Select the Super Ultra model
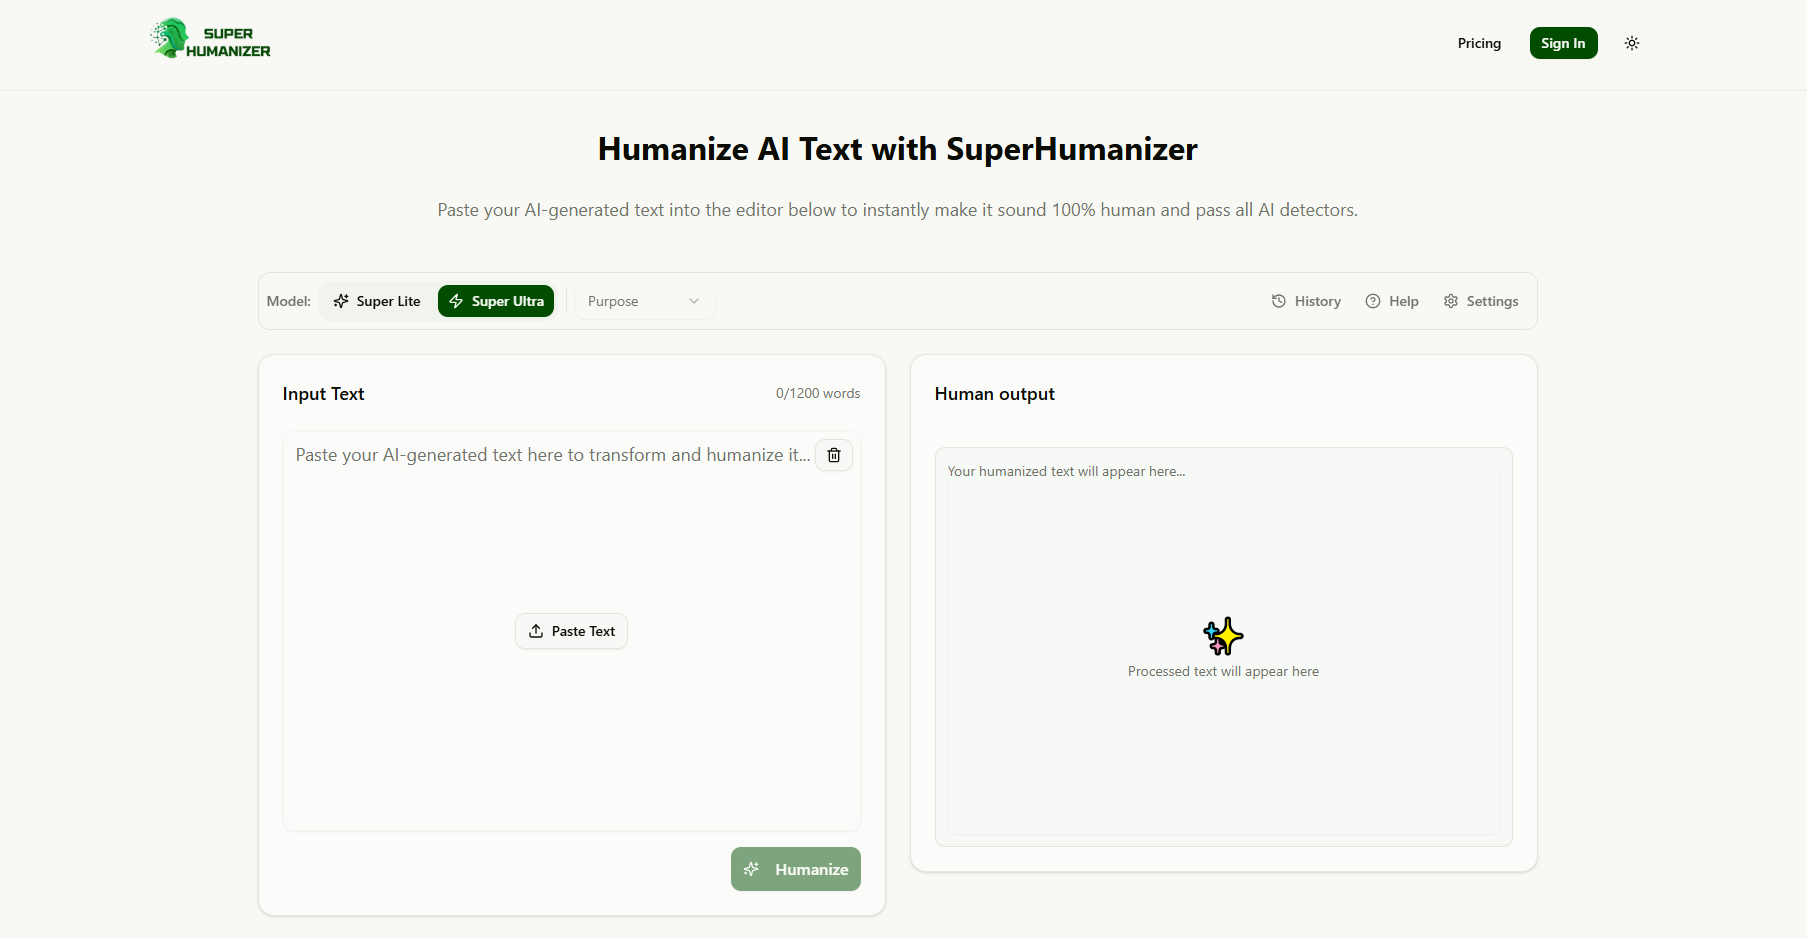The image size is (1807, 939). tap(496, 301)
